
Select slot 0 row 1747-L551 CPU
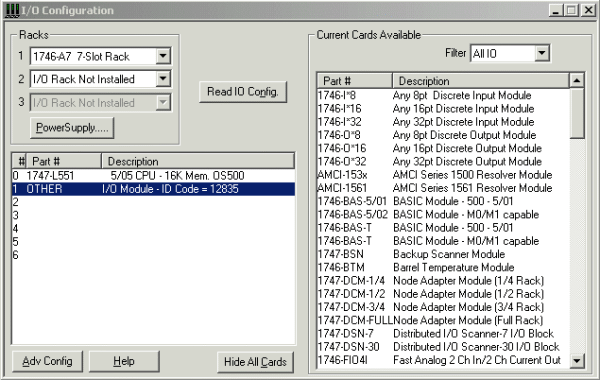point(153,176)
